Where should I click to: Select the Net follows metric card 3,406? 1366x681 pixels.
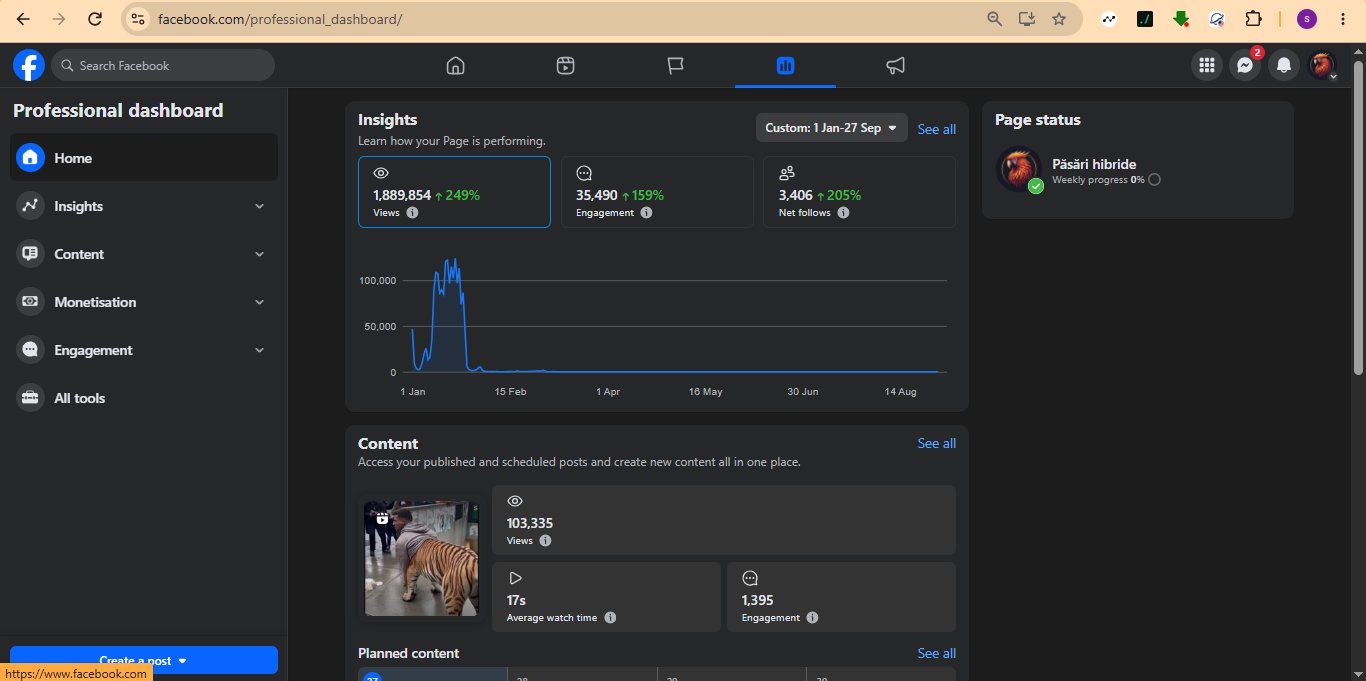(859, 192)
